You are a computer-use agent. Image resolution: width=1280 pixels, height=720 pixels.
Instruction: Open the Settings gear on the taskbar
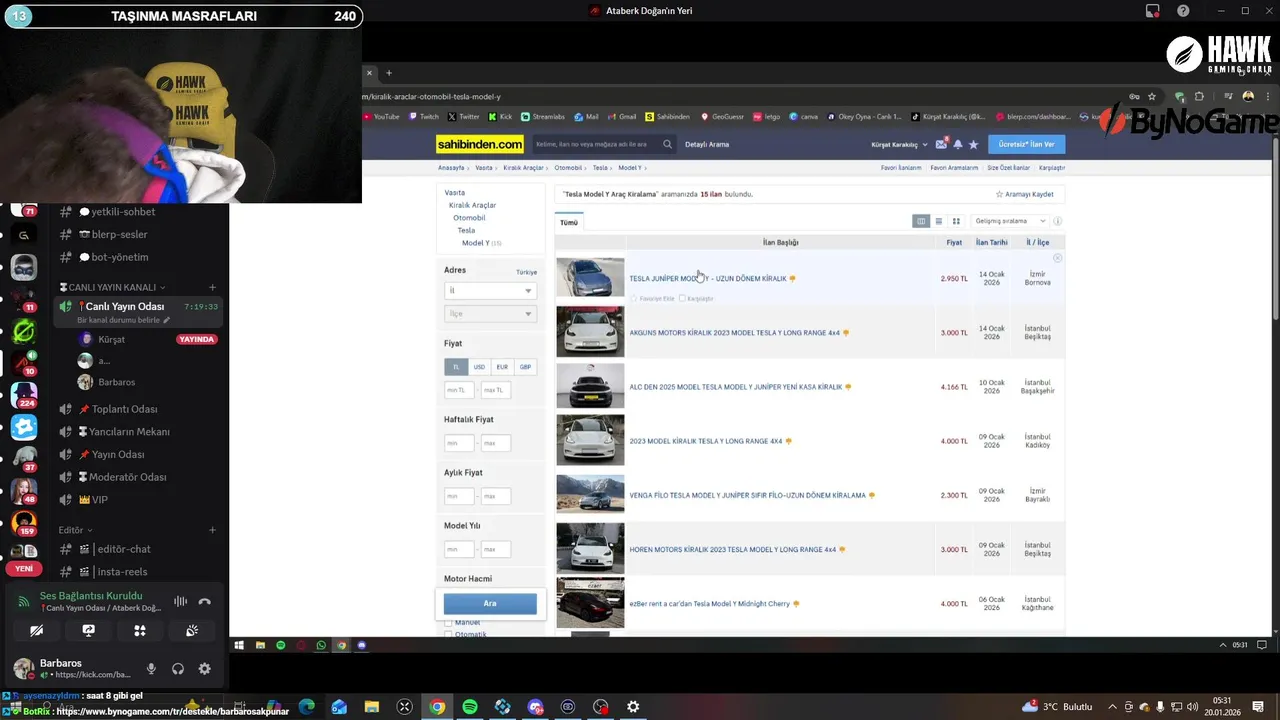(633, 707)
